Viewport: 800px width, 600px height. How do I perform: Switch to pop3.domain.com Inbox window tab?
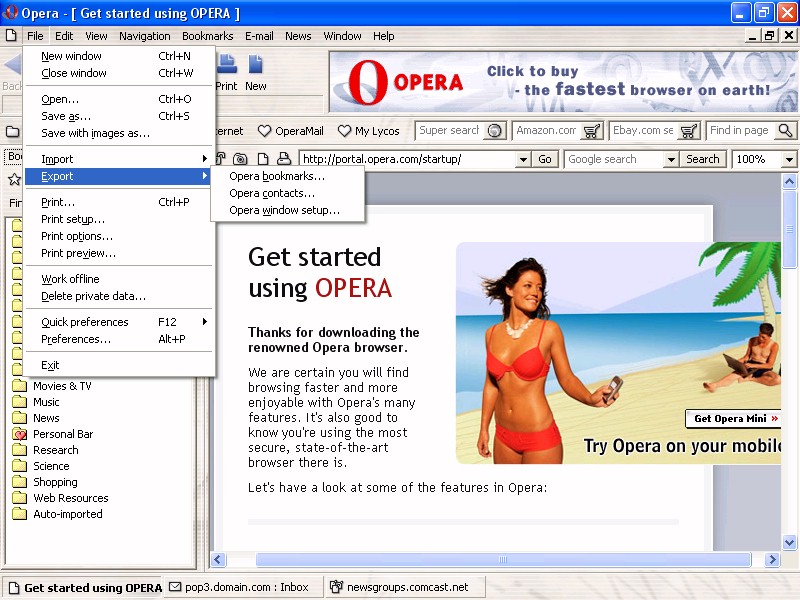[x=241, y=587]
